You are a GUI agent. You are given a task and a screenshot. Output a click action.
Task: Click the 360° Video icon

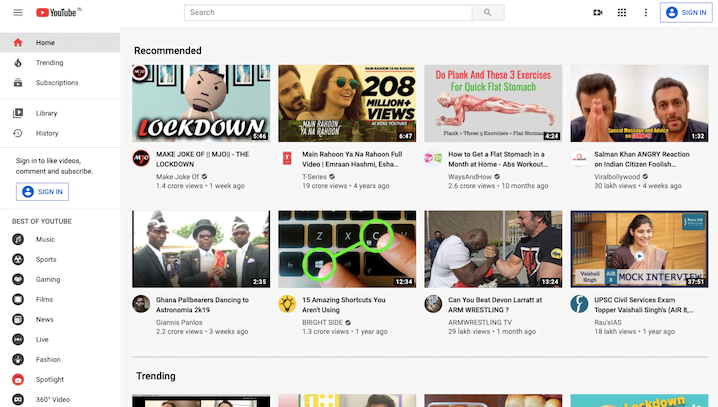pos(18,400)
